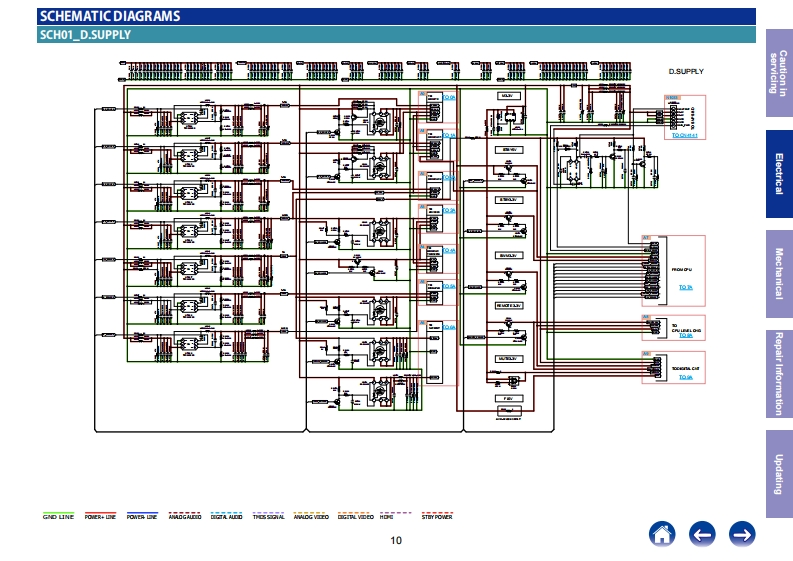Click the STBY POWER legend entry
Image resolution: width=793 pixels, height=561 pixels.
(437, 516)
